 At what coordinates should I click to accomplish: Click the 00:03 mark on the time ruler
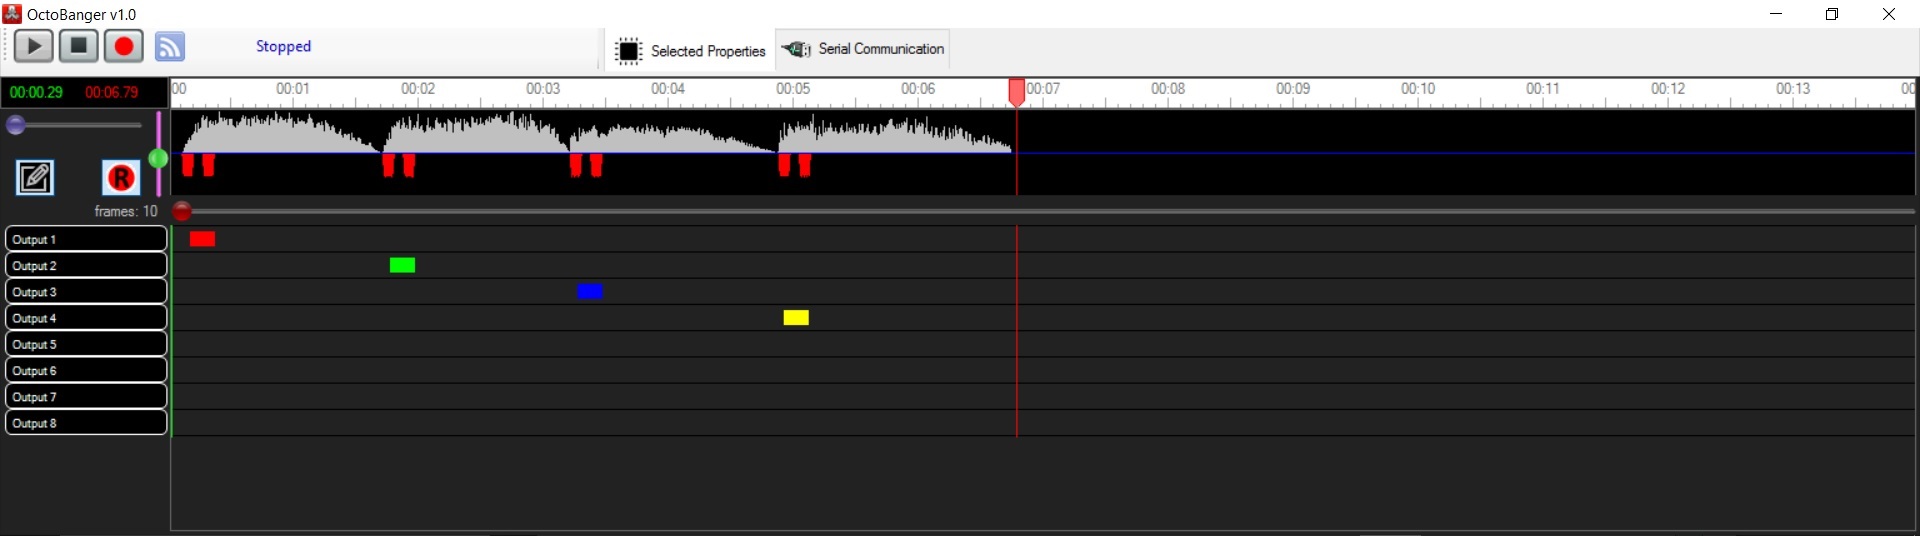(543, 89)
